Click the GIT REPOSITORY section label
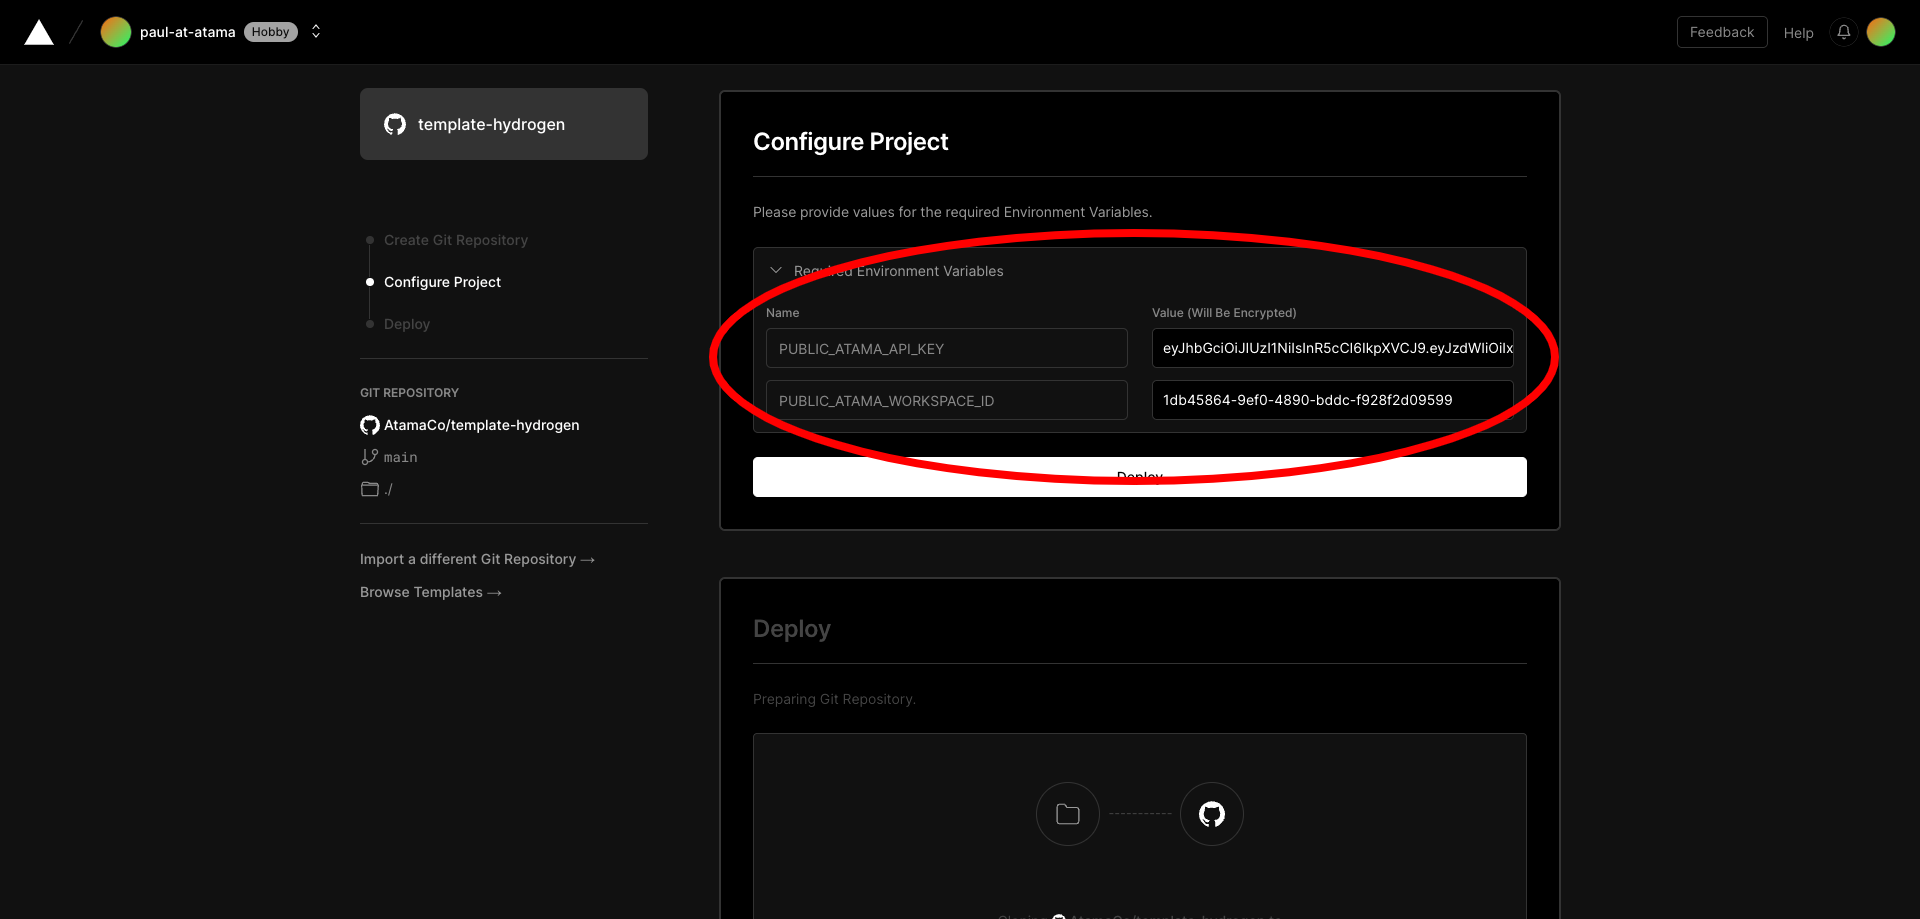The height and width of the screenshot is (919, 1920). (409, 393)
